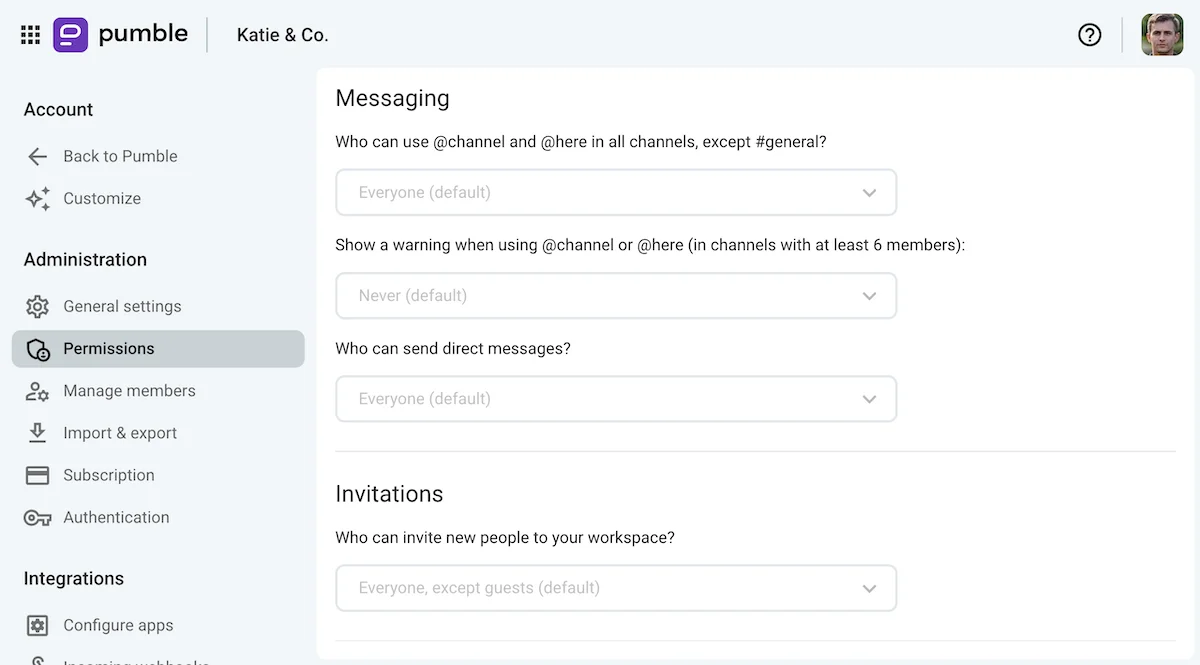Select General settings under Administration

[122, 306]
